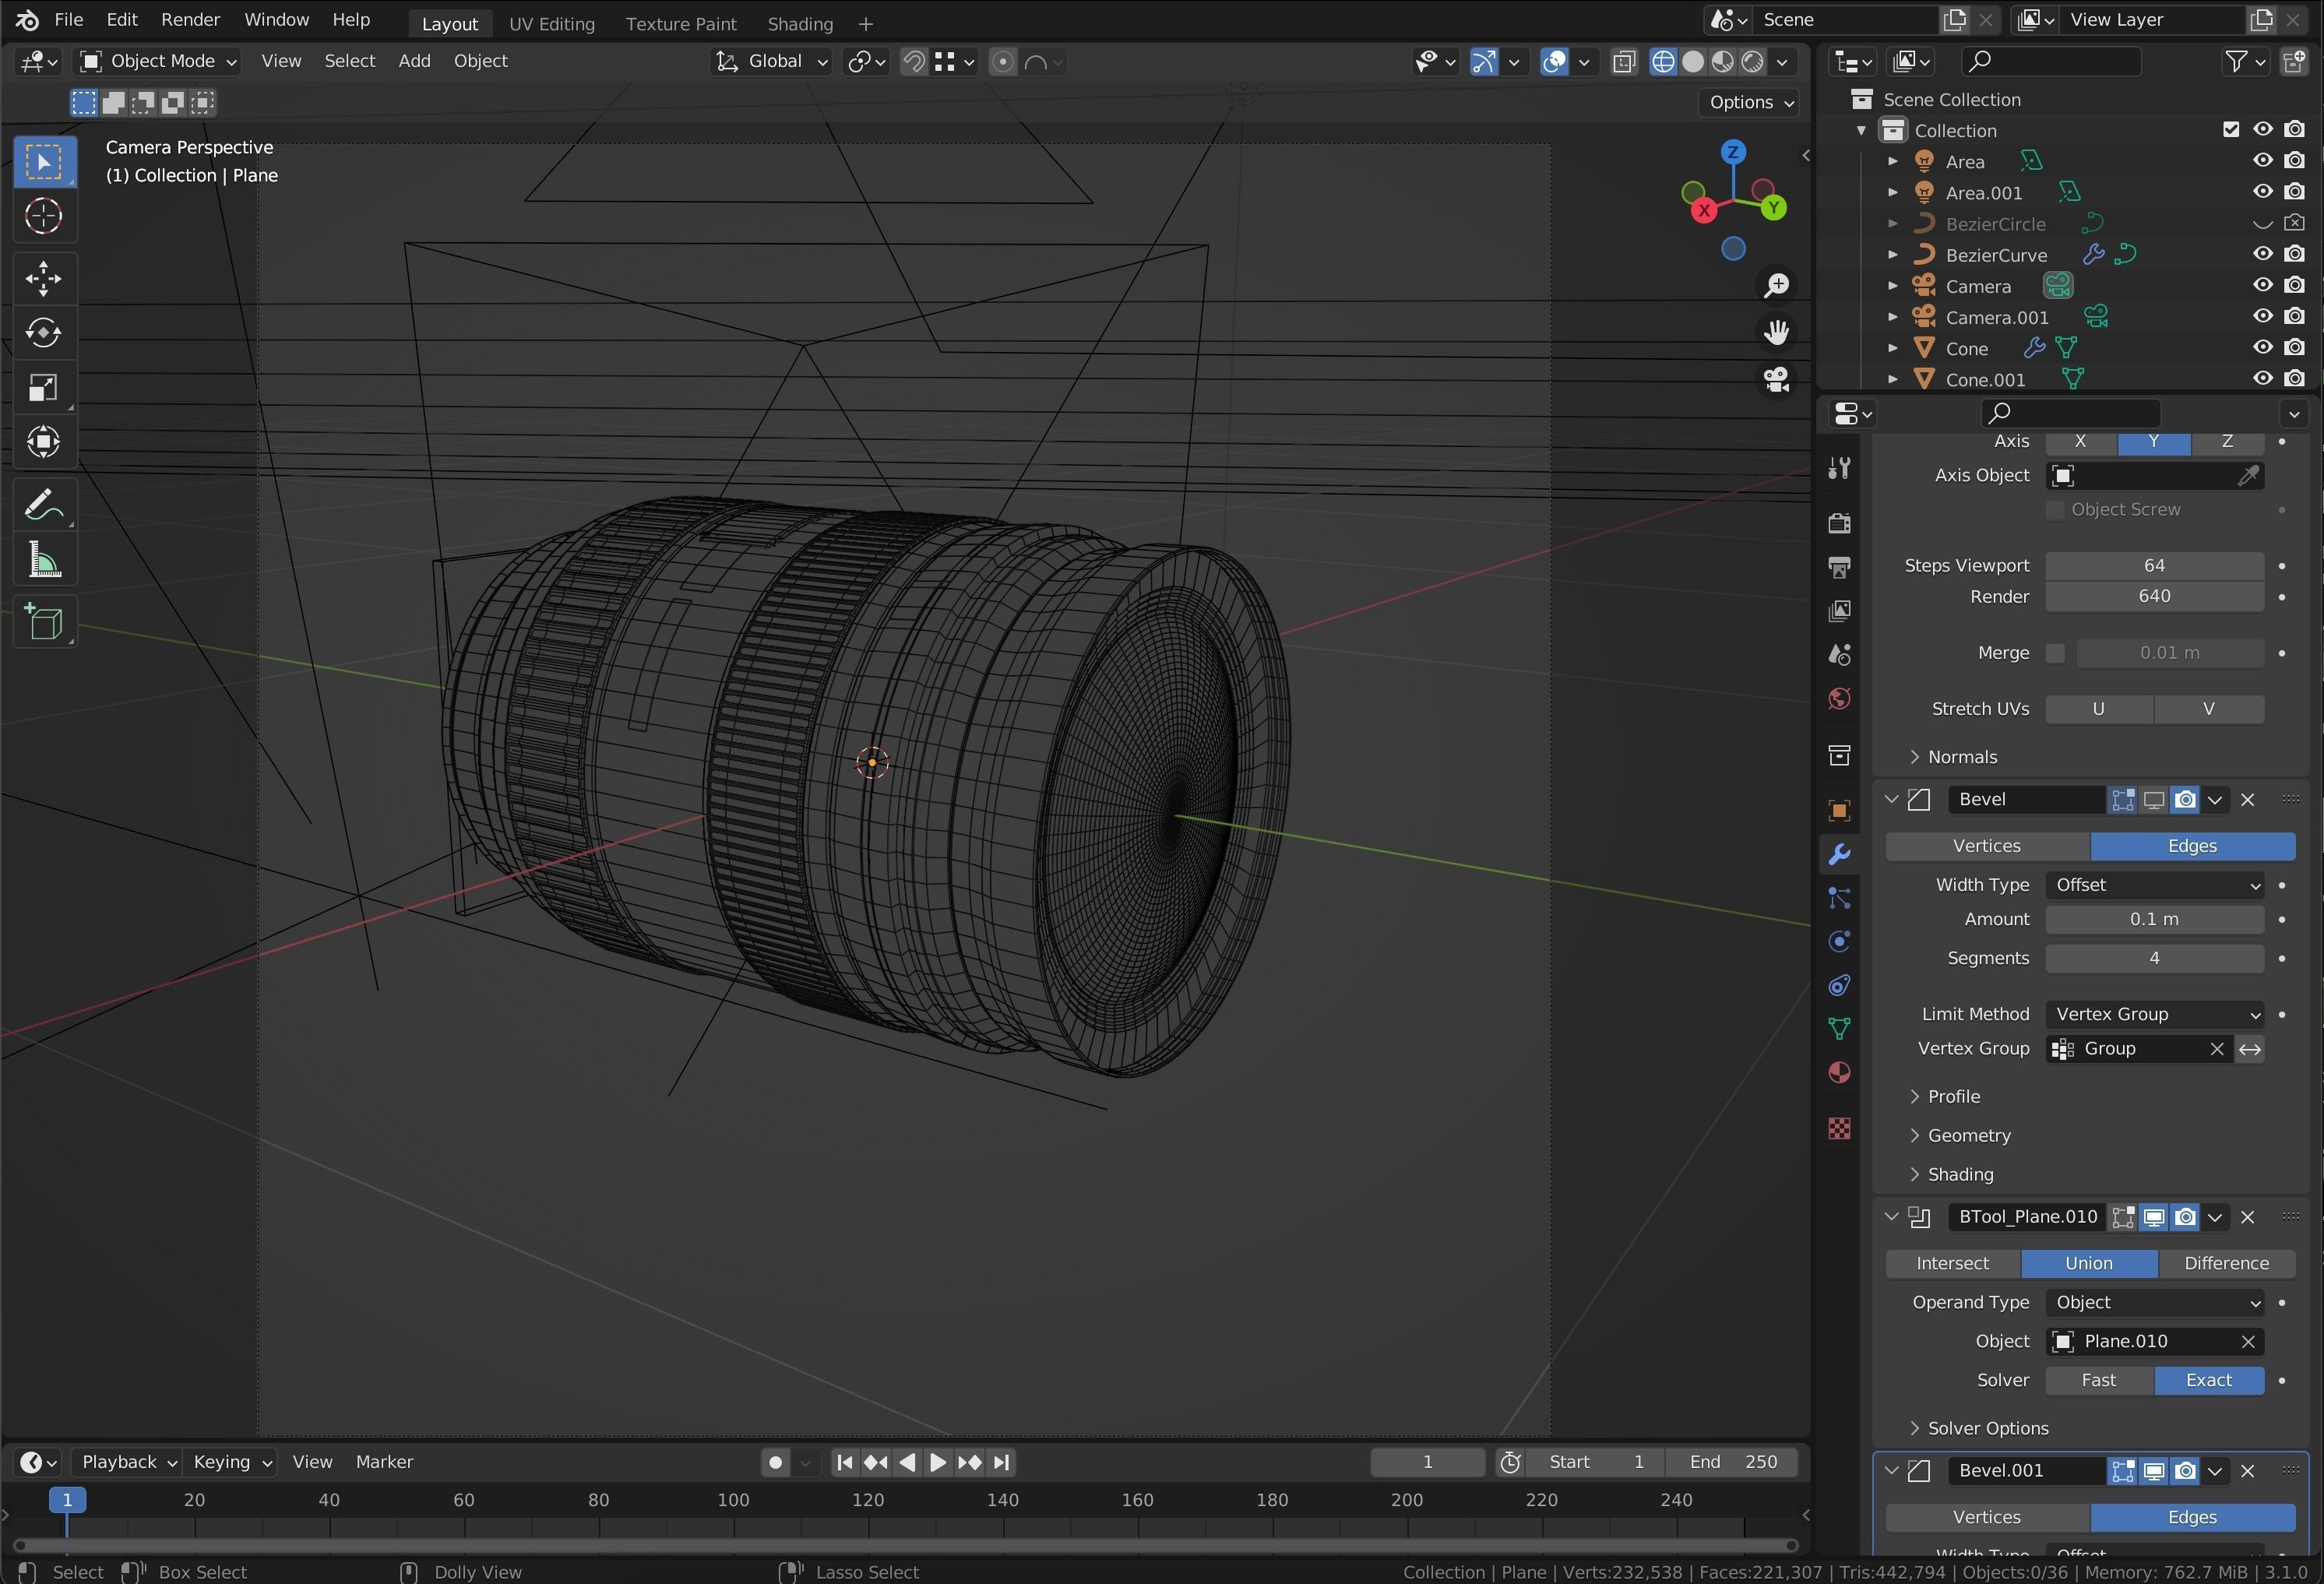
Task: Switch to rendered viewport shading
Action: pyautogui.click(x=1752, y=62)
